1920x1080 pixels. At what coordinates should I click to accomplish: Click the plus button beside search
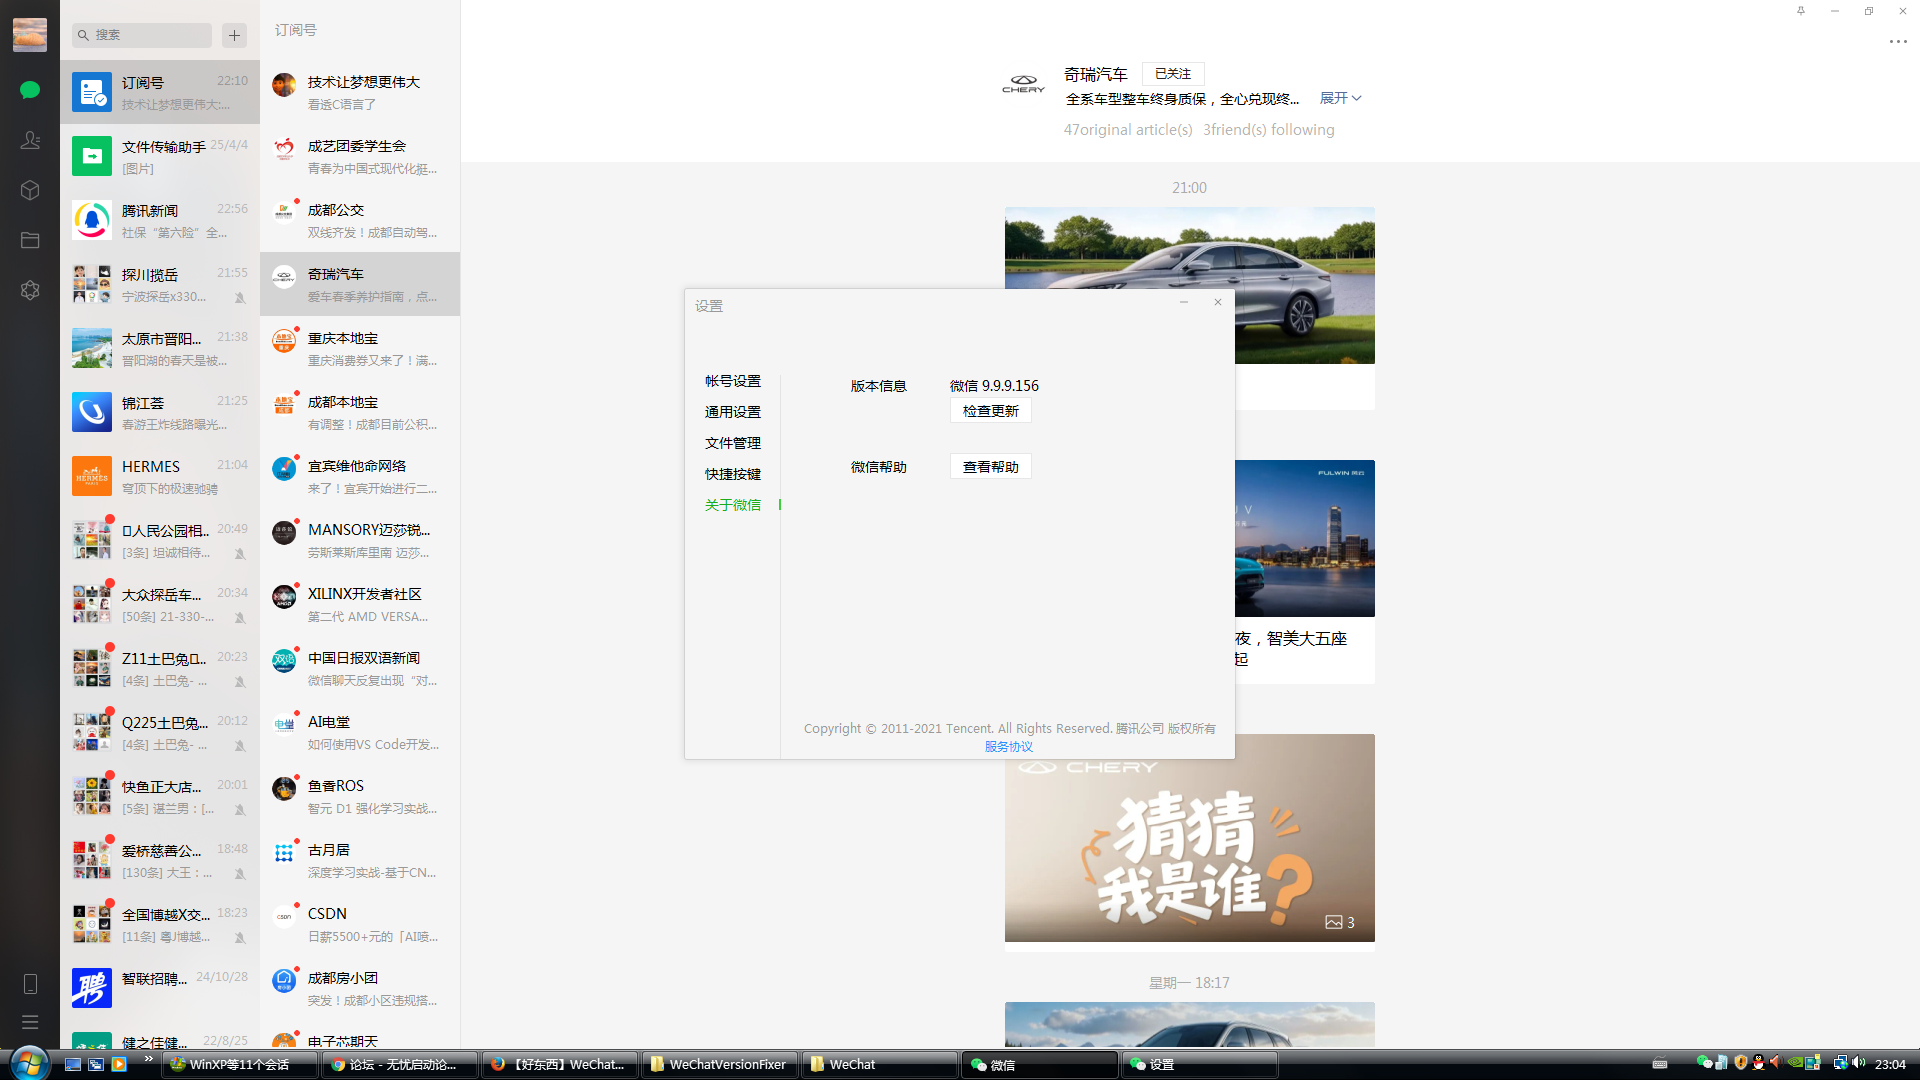(x=234, y=35)
